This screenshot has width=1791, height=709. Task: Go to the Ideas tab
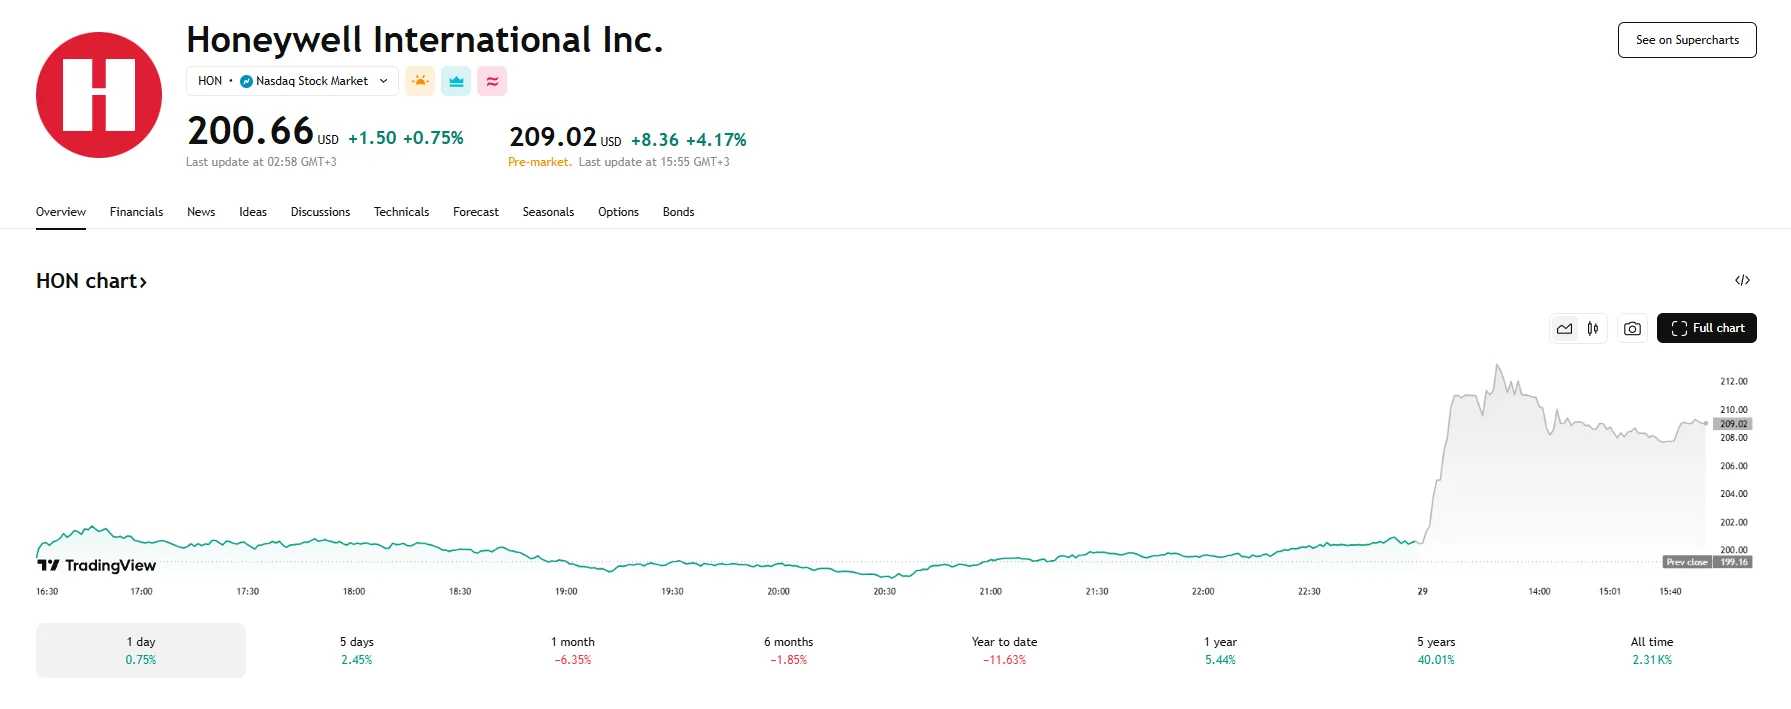[253, 212]
